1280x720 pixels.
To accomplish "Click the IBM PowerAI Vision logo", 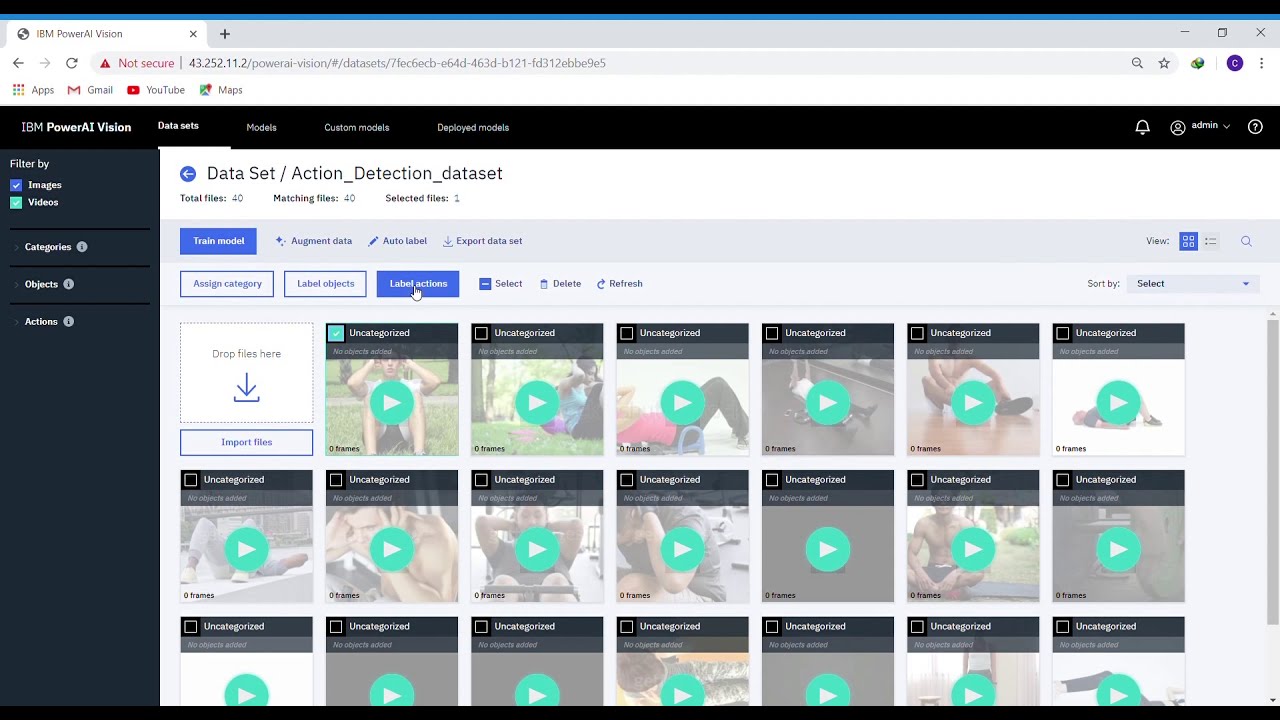I will coord(76,127).
